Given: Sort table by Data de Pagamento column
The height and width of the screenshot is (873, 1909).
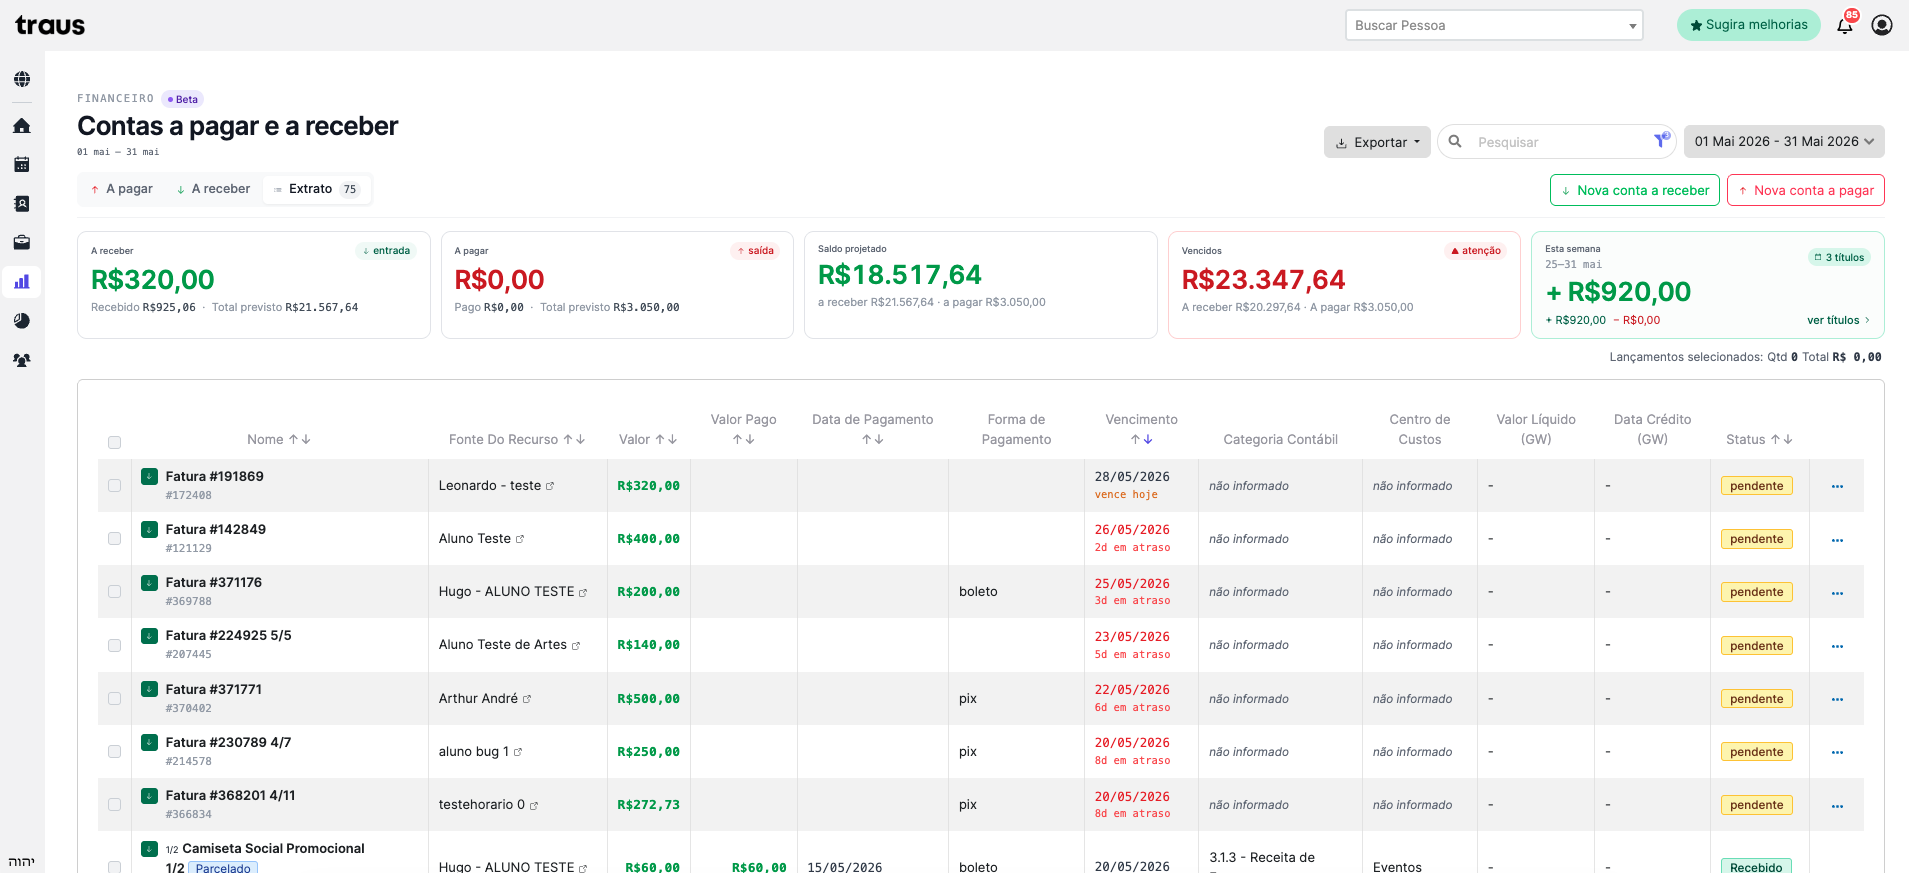Looking at the screenshot, I should coord(873,439).
